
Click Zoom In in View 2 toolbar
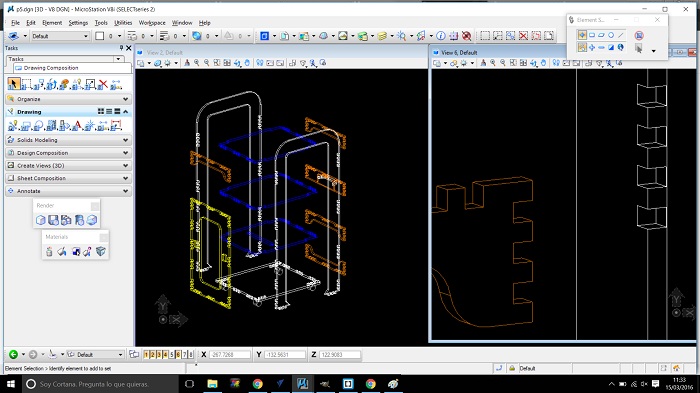[x=197, y=63]
